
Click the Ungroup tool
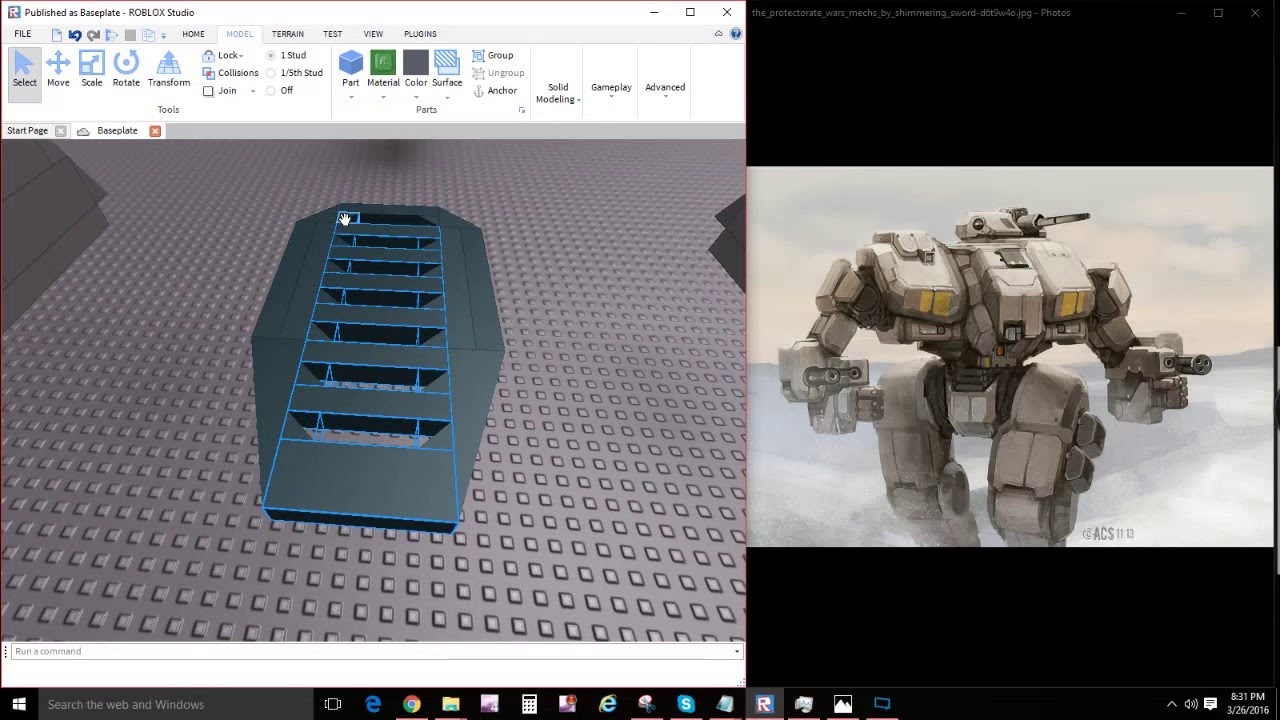pyautogui.click(x=498, y=73)
